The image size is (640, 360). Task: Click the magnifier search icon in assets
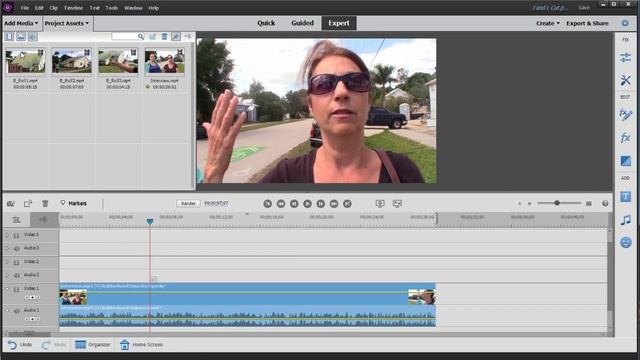tap(141, 37)
